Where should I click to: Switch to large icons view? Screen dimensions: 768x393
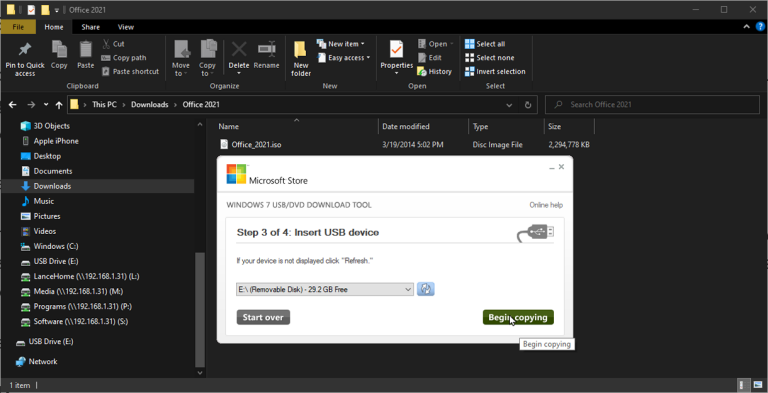pos(757,385)
